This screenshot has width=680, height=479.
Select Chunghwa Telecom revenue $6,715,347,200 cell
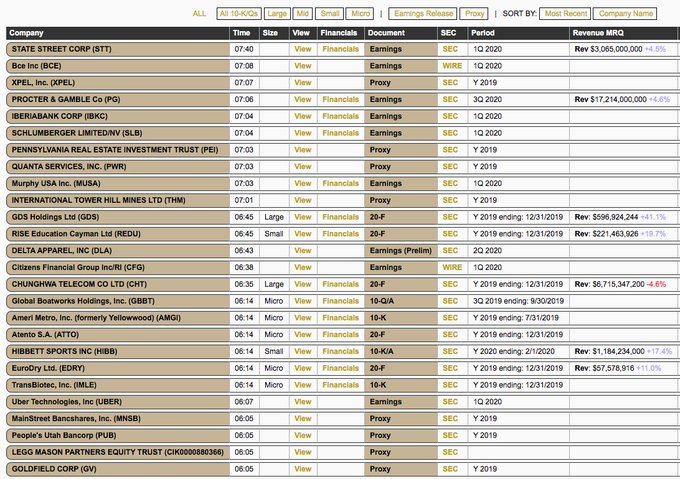[x=624, y=284]
